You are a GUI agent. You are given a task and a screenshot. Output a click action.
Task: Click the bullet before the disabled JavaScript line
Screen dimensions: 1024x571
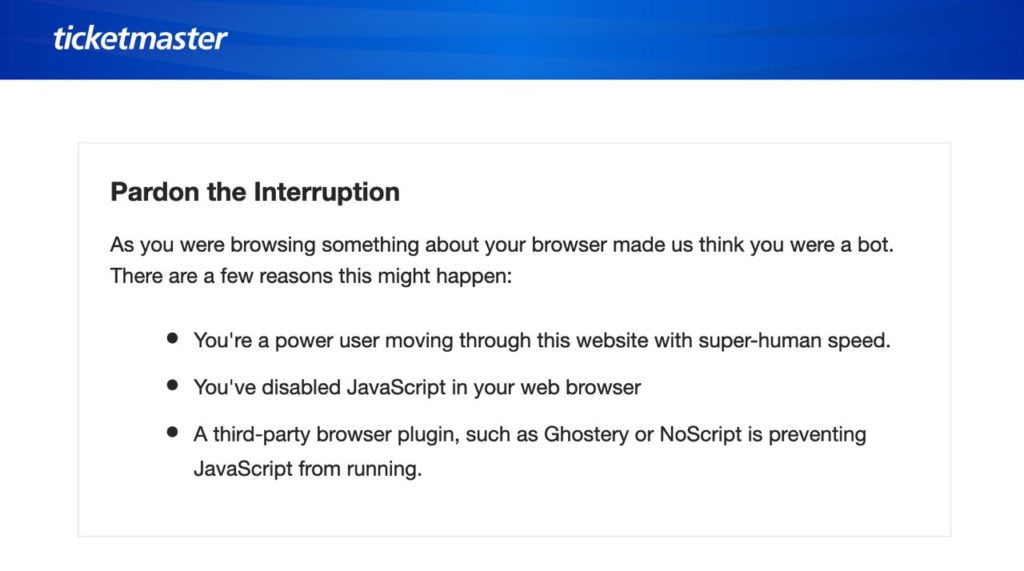[173, 384]
